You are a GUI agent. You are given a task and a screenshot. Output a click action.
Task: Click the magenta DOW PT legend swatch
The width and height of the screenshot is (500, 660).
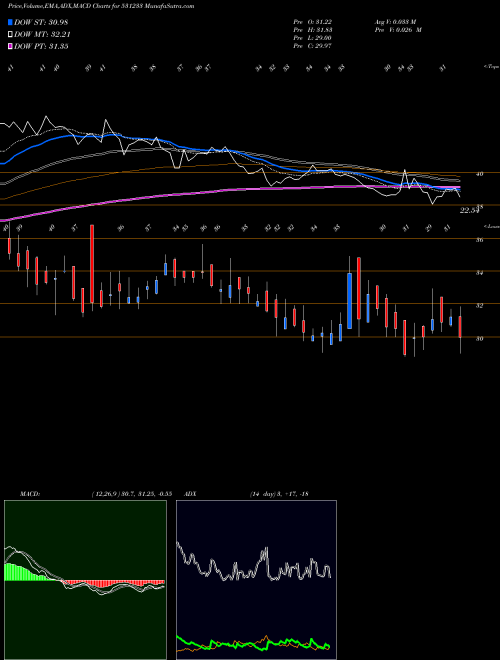click(11, 46)
